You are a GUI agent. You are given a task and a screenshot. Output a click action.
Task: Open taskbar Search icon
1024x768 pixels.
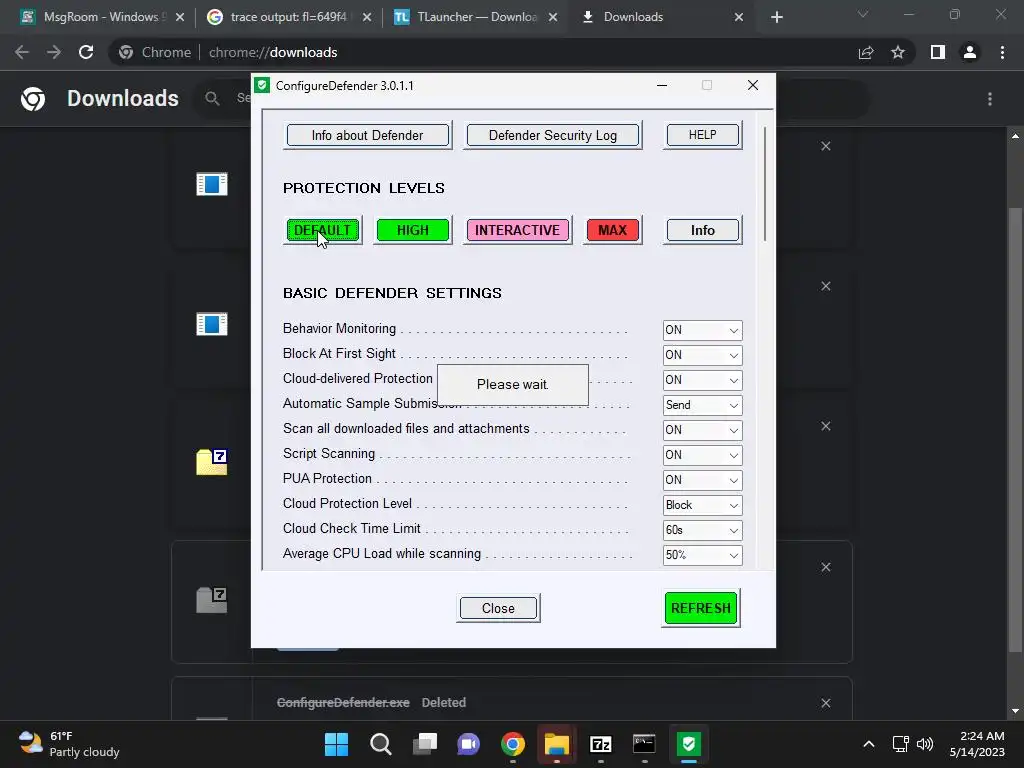(x=381, y=744)
